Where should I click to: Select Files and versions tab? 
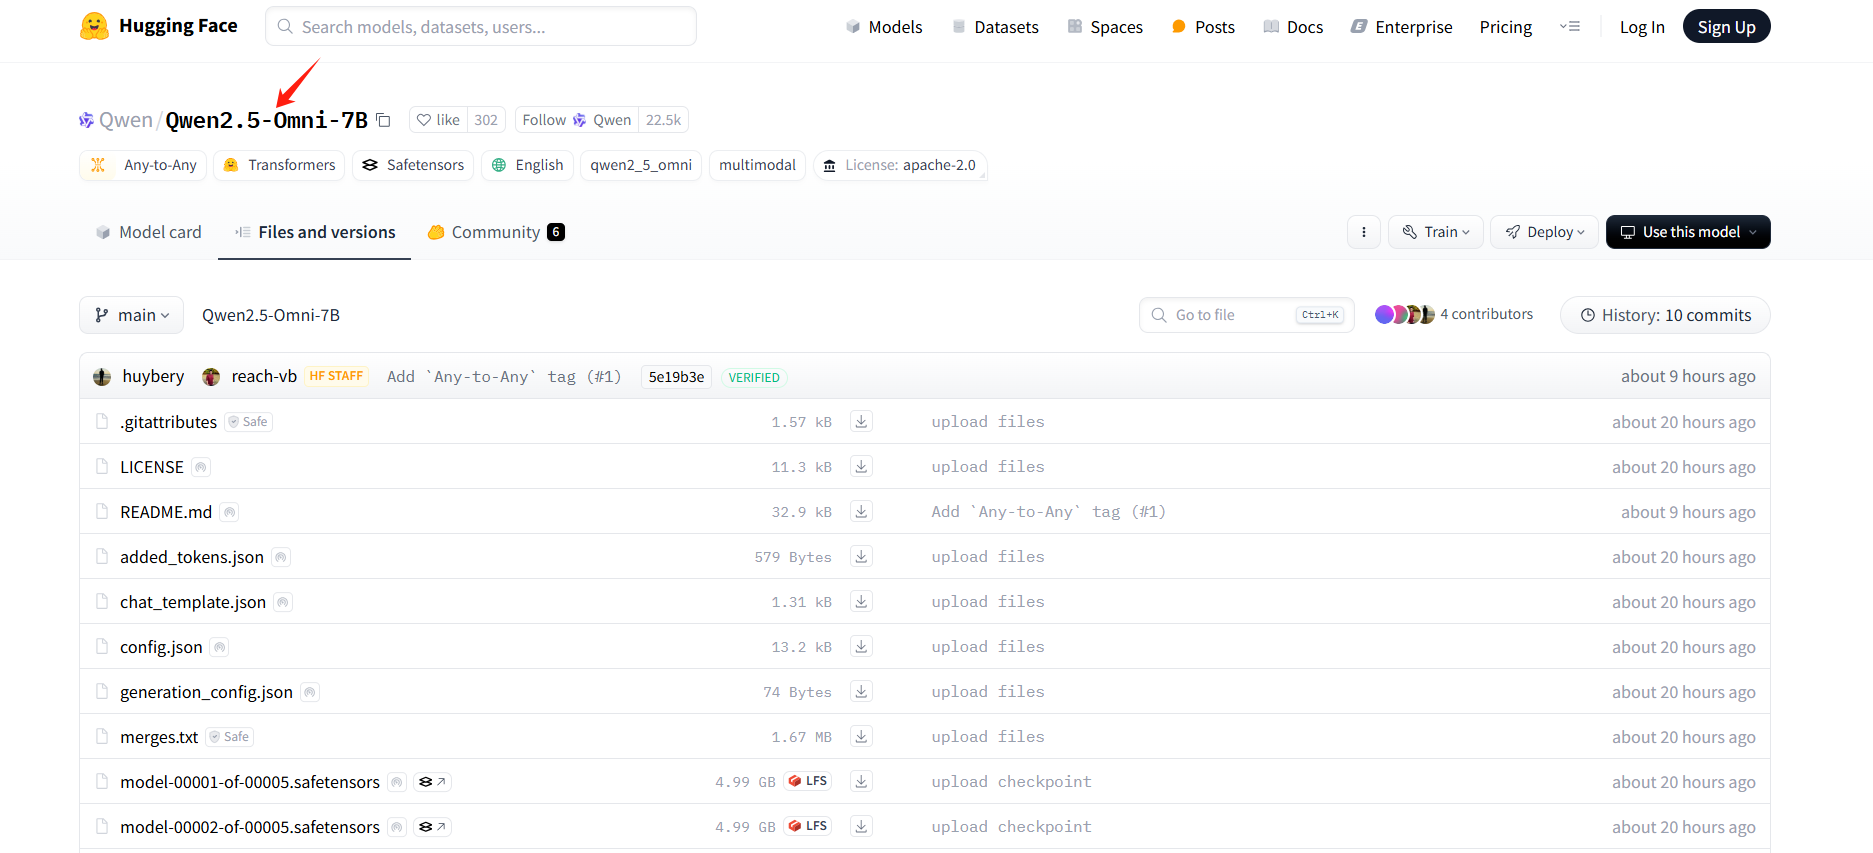point(315,232)
